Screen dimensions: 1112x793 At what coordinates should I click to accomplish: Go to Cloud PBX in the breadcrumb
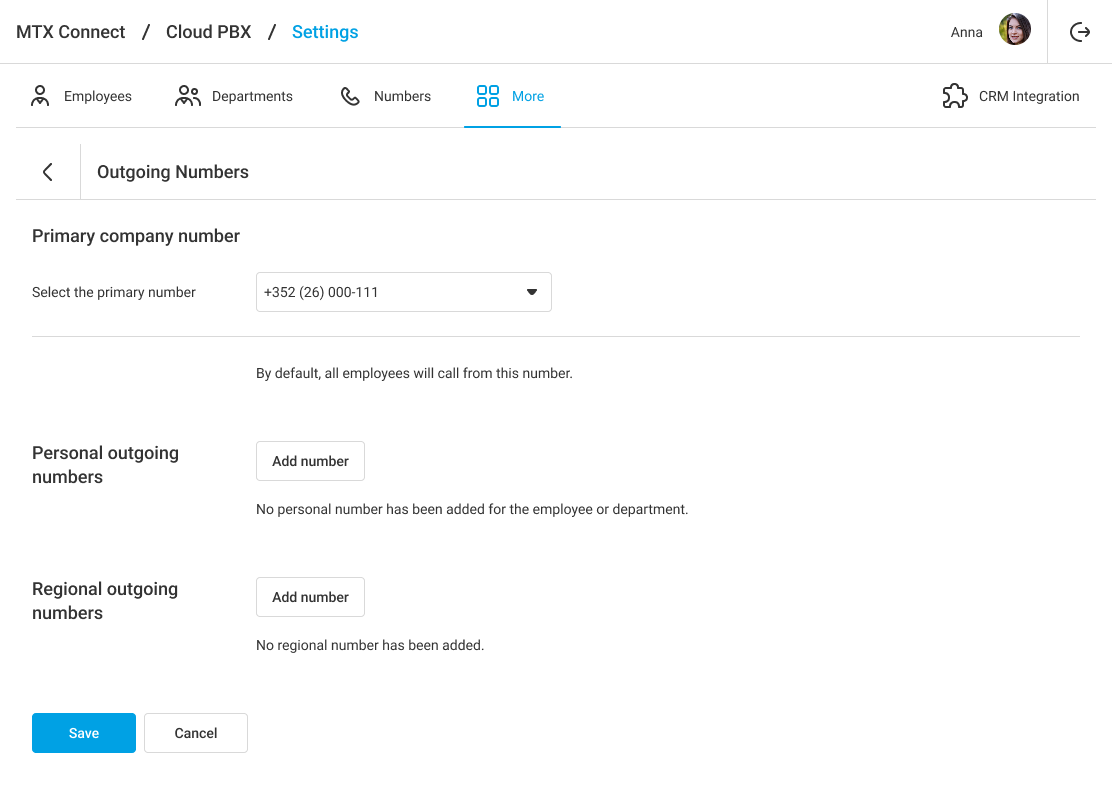tap(209, 32)
